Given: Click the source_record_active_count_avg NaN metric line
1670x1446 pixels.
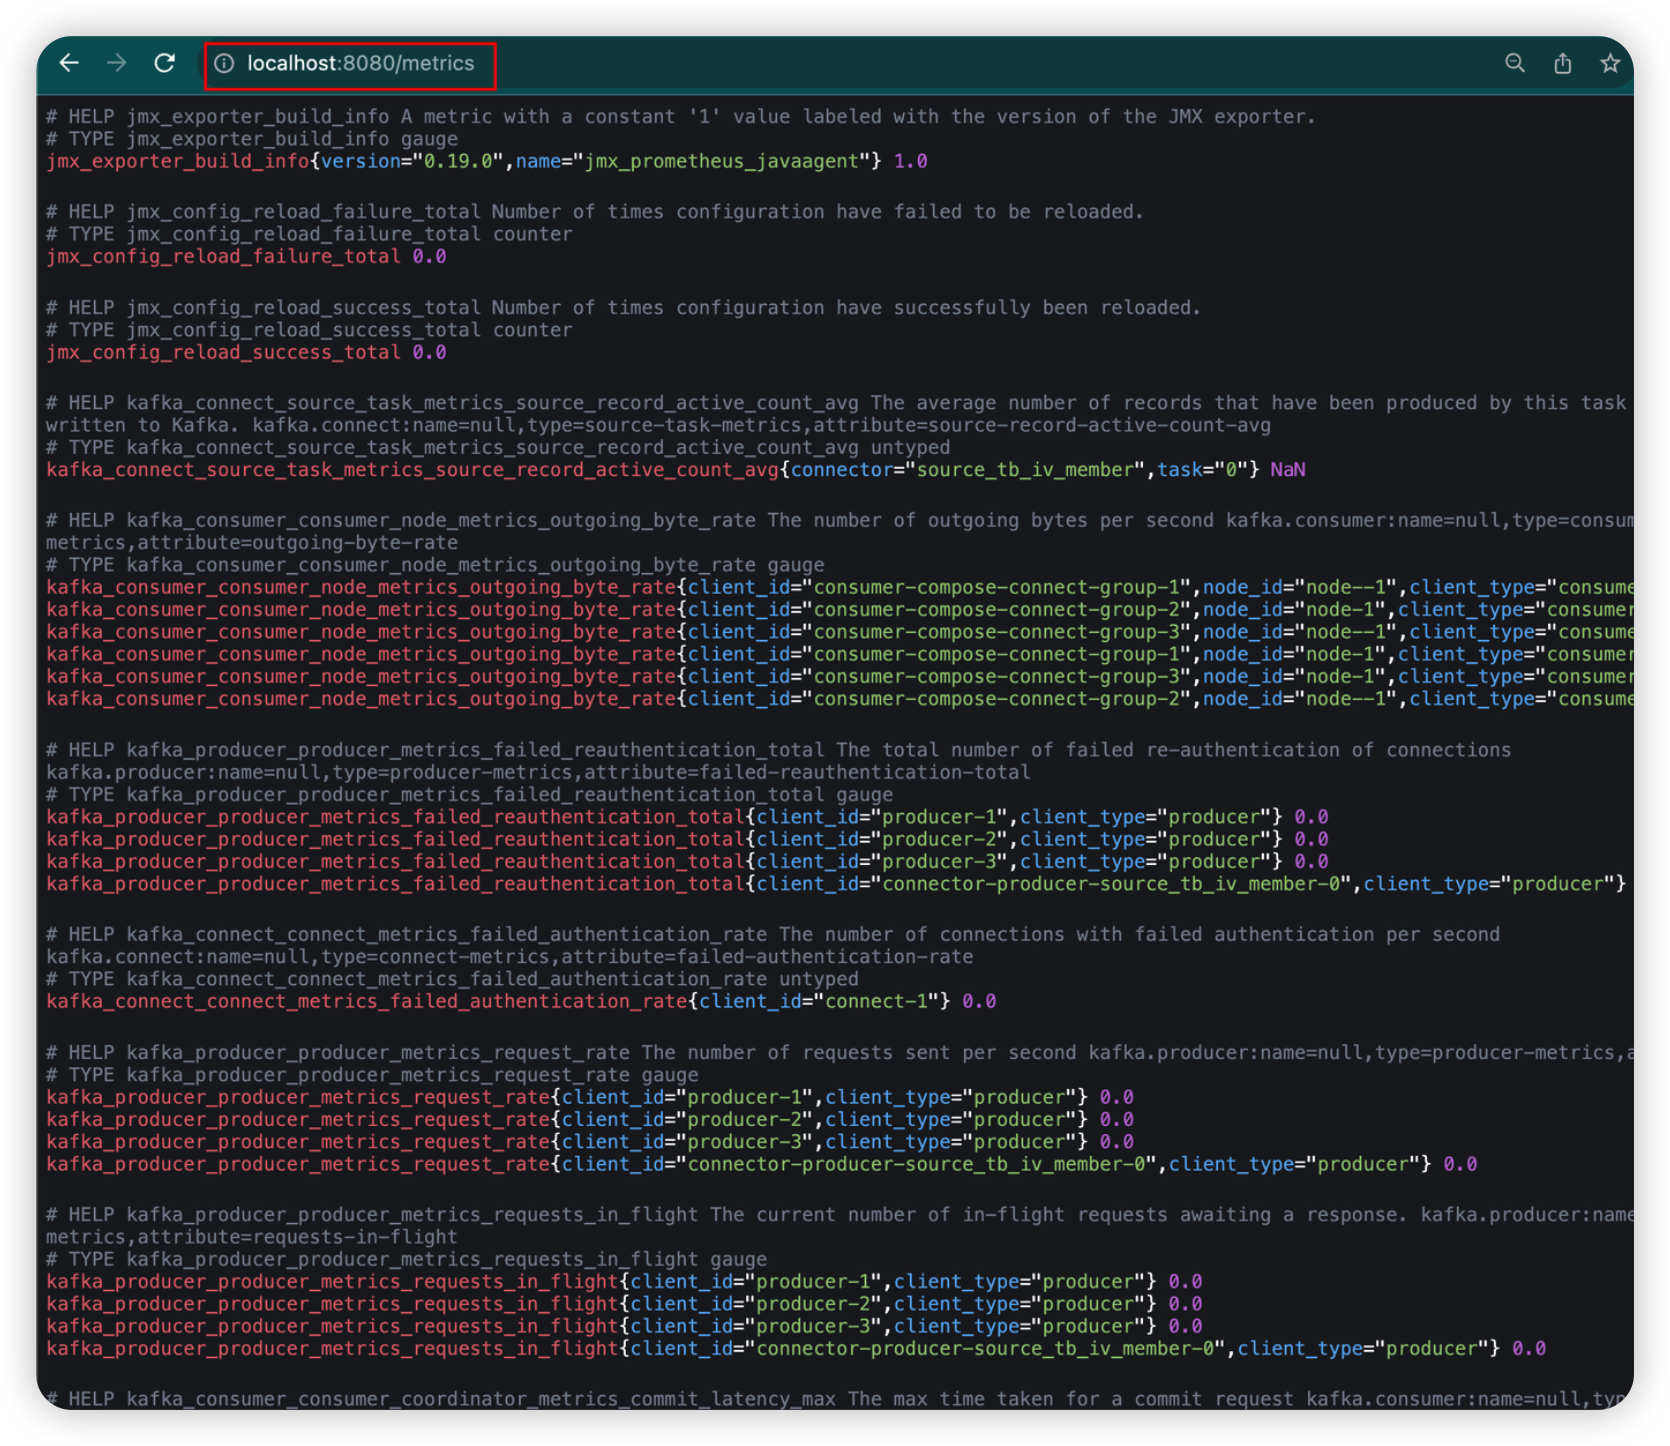Looking at the screenshot, I should point(676,469).
